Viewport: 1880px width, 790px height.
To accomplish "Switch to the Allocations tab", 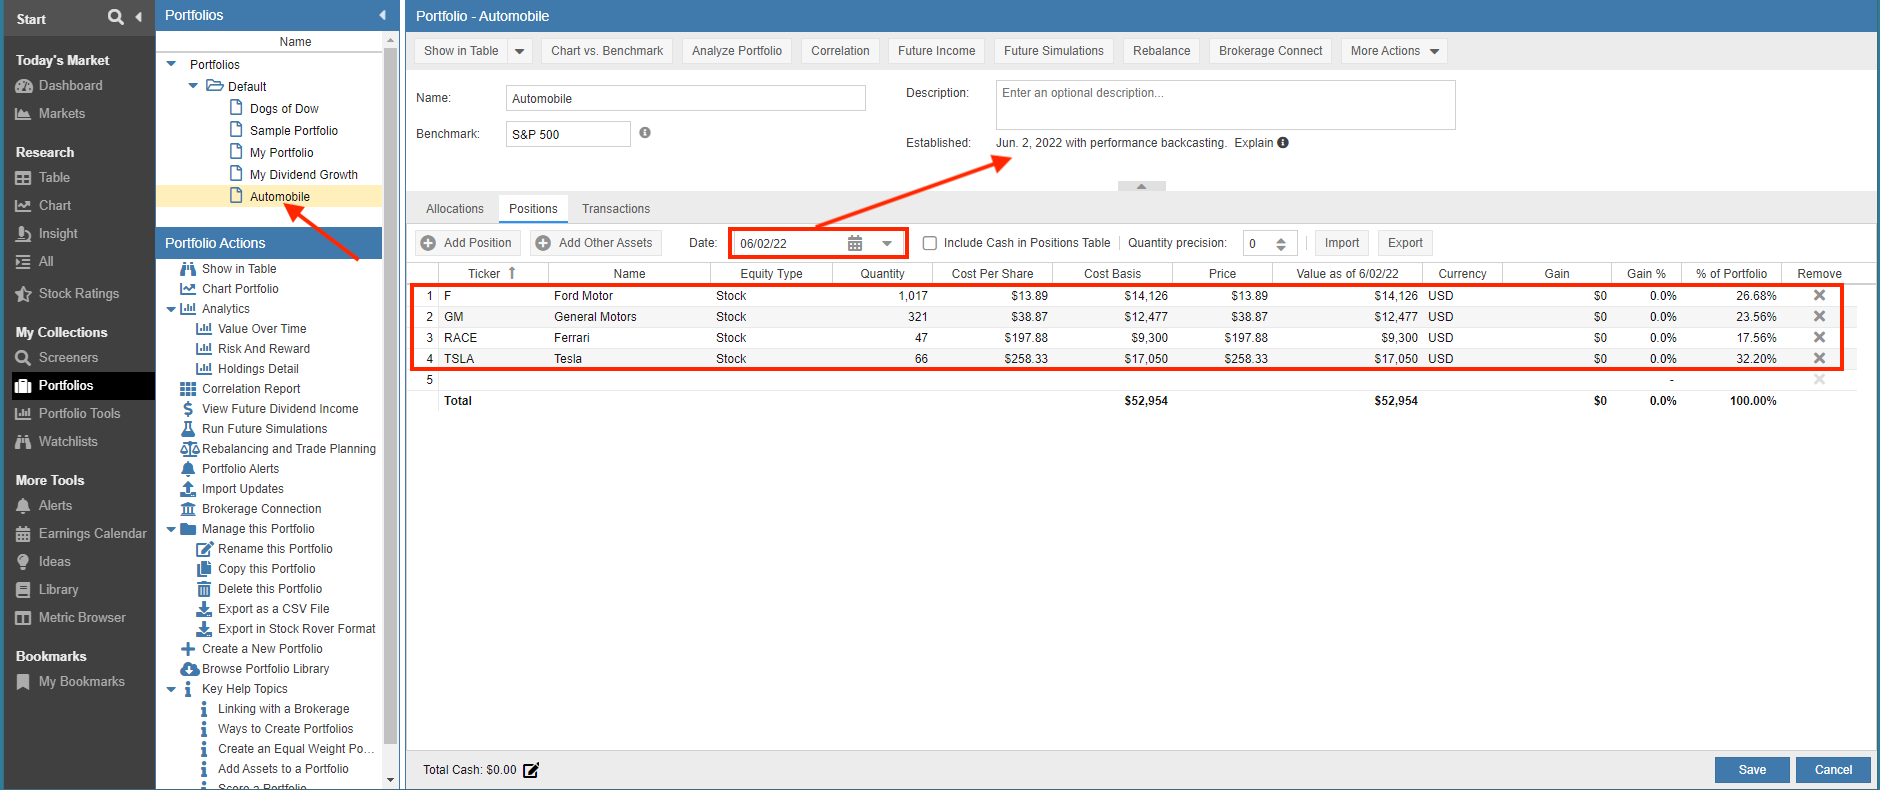I will pos(455,209).
